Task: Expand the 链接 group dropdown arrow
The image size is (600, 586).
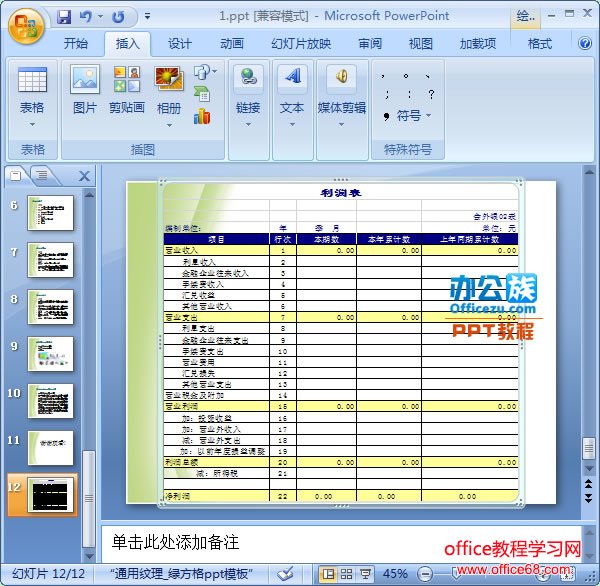Action: tap(248, 124)
